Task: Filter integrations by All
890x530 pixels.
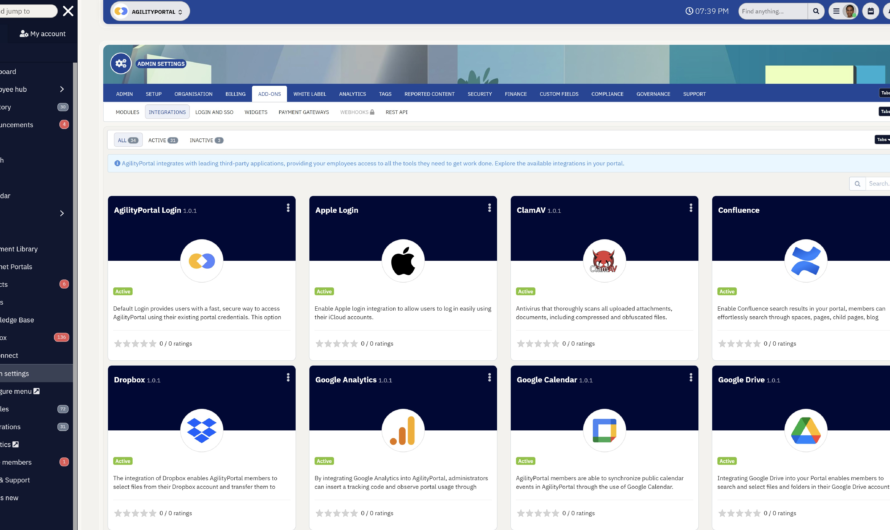Action: (x=128, y=140)
